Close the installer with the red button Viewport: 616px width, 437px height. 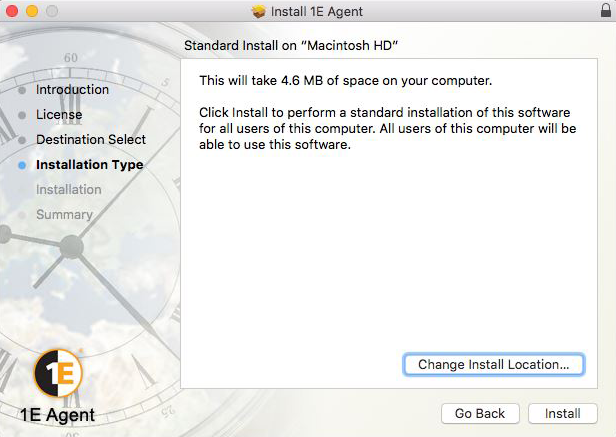click(x=13, y=11)
